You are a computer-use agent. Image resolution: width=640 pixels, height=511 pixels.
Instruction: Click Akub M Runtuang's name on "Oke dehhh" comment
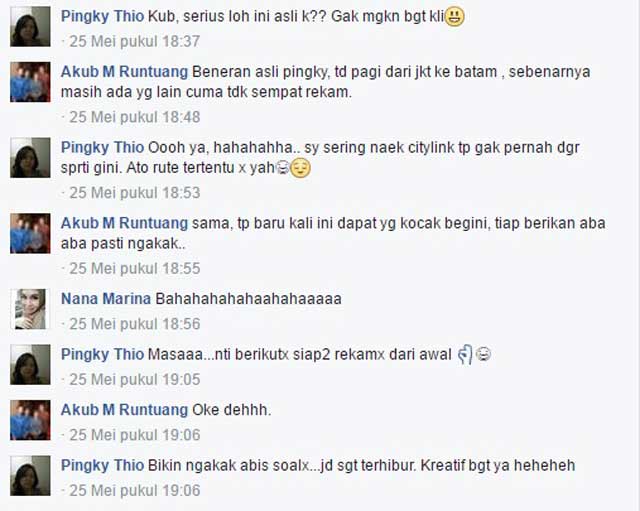[x=124, y=410]
